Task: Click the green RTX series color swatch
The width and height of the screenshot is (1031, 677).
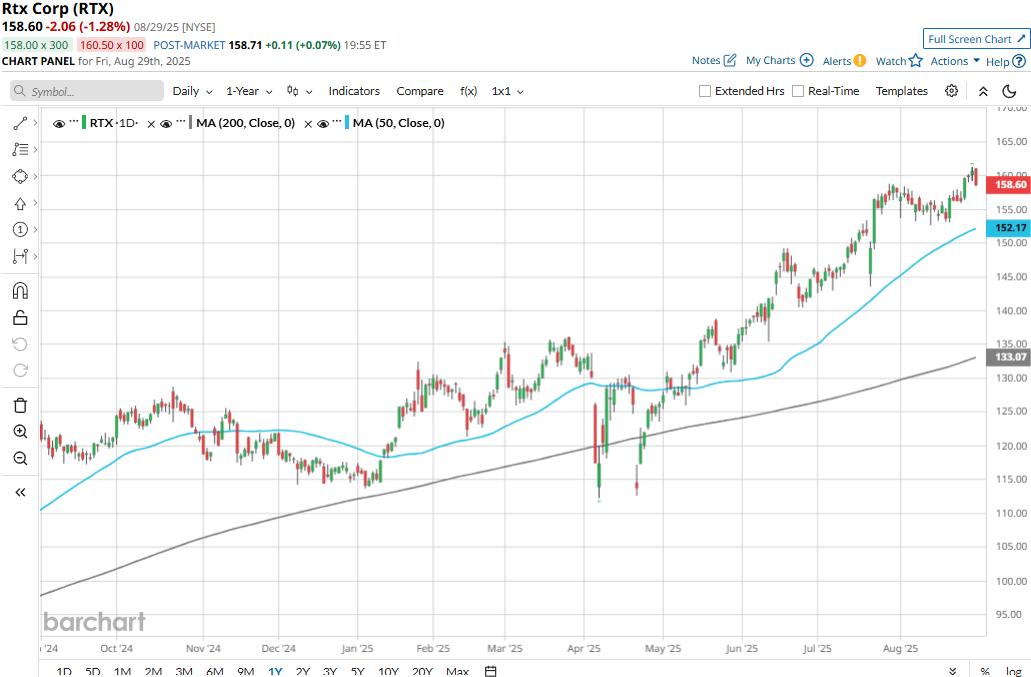Action: point(84,123)
